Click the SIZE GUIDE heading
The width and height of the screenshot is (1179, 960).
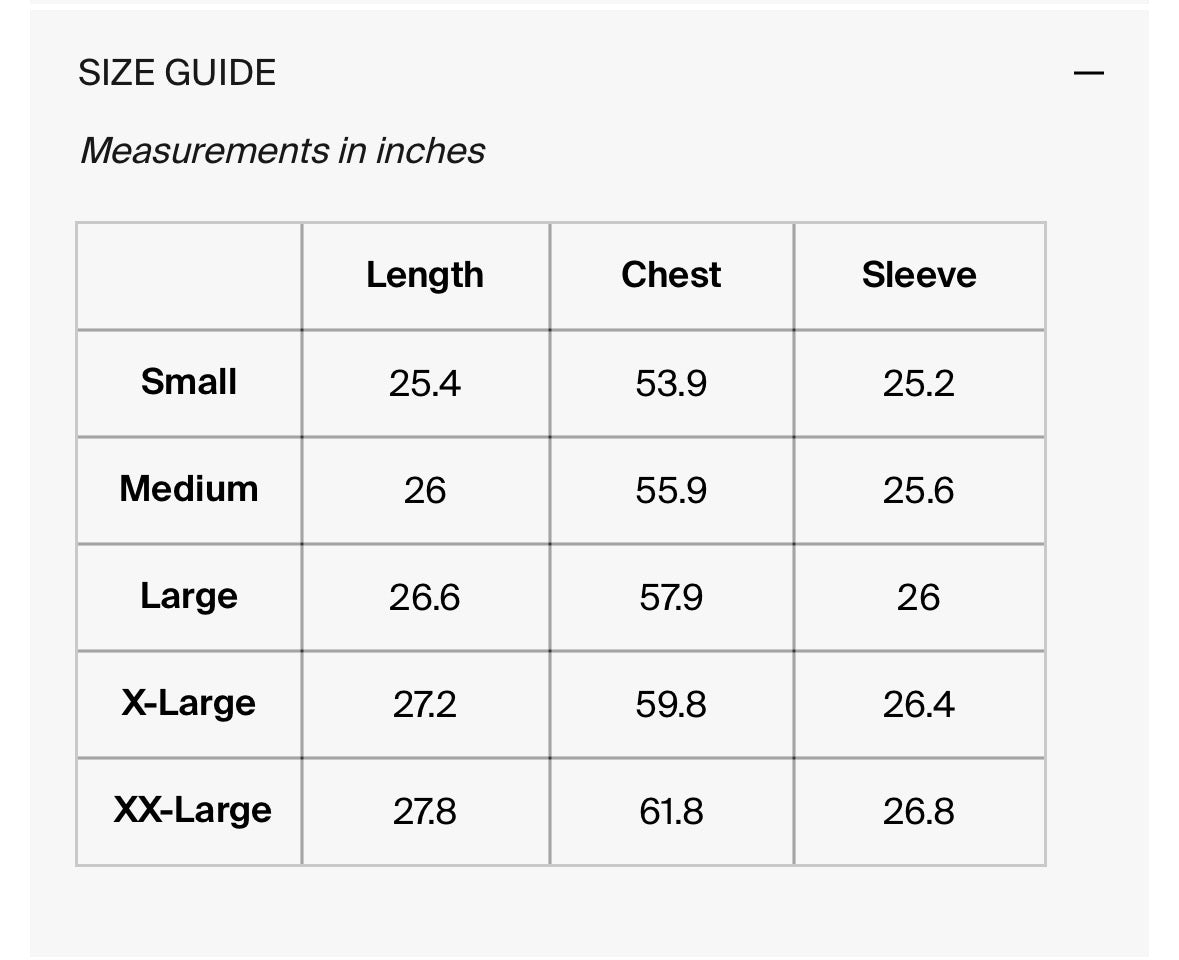tap(177, 73)
